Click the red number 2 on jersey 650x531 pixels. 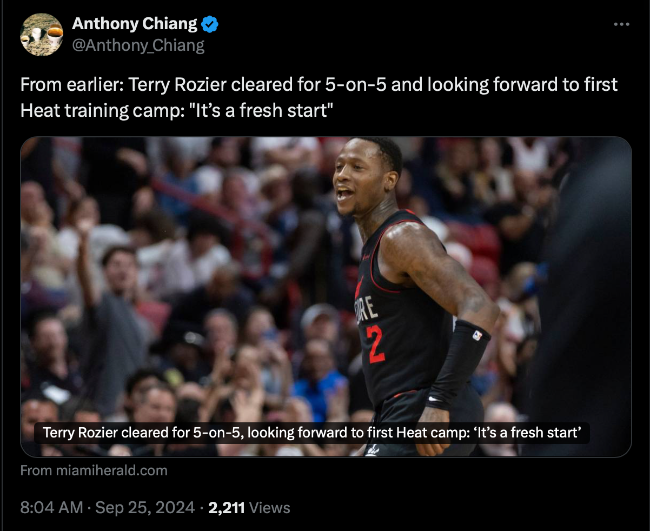click(376, 344)
